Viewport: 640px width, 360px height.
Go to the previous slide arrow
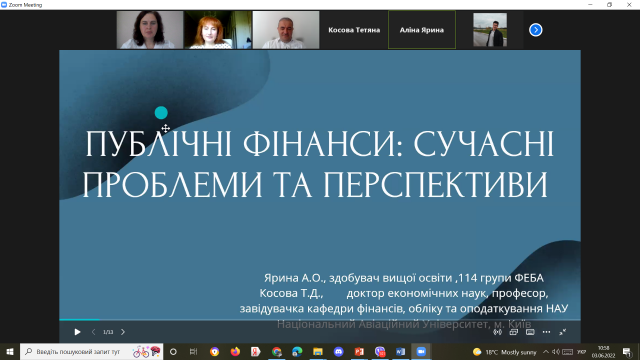pos(93,332)
